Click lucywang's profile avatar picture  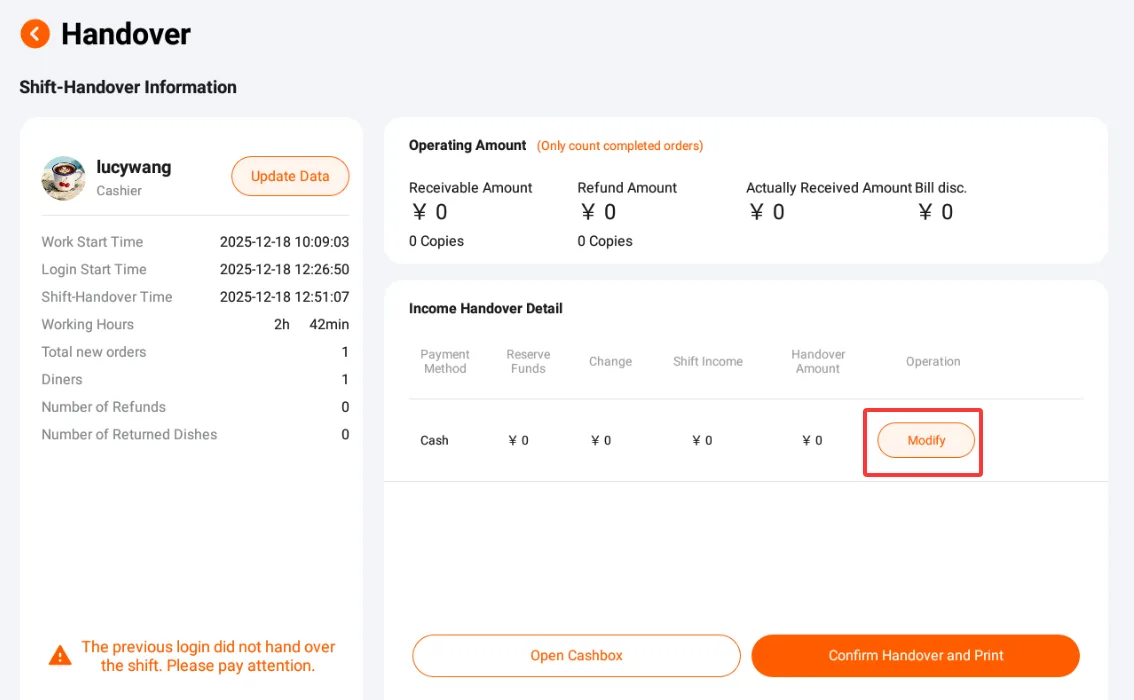(64, 178)
